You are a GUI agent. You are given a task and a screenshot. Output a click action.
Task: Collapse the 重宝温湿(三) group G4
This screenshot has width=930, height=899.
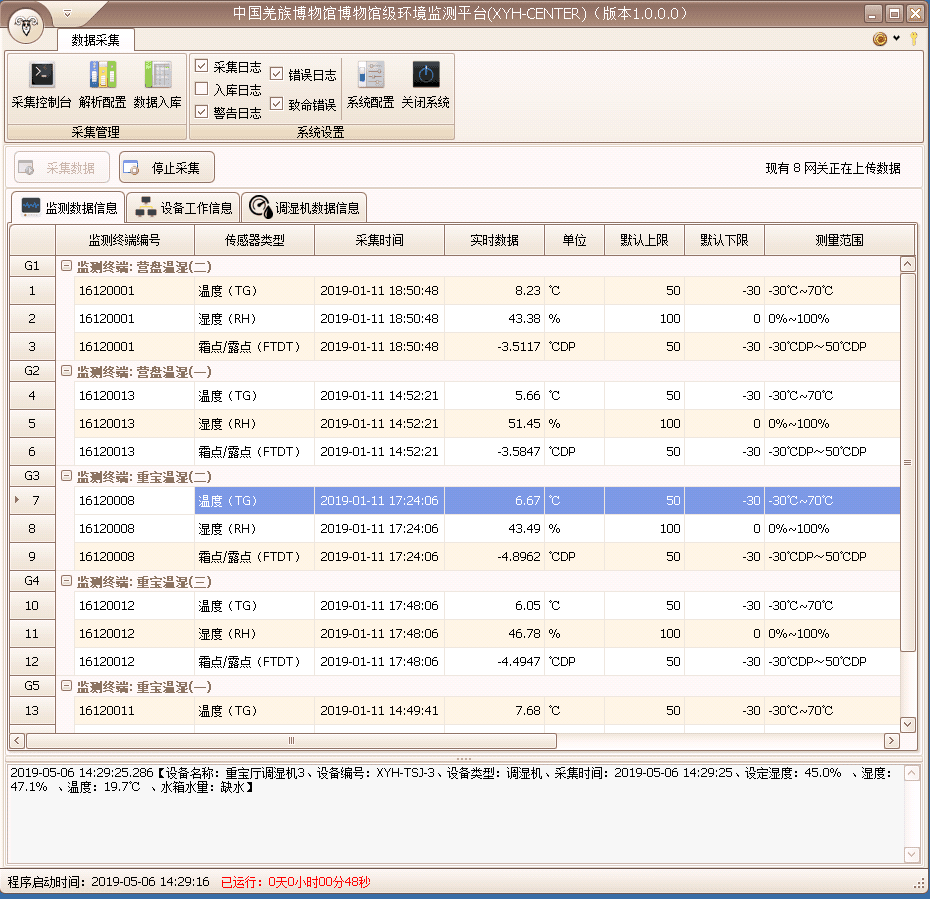pos(66,581)
